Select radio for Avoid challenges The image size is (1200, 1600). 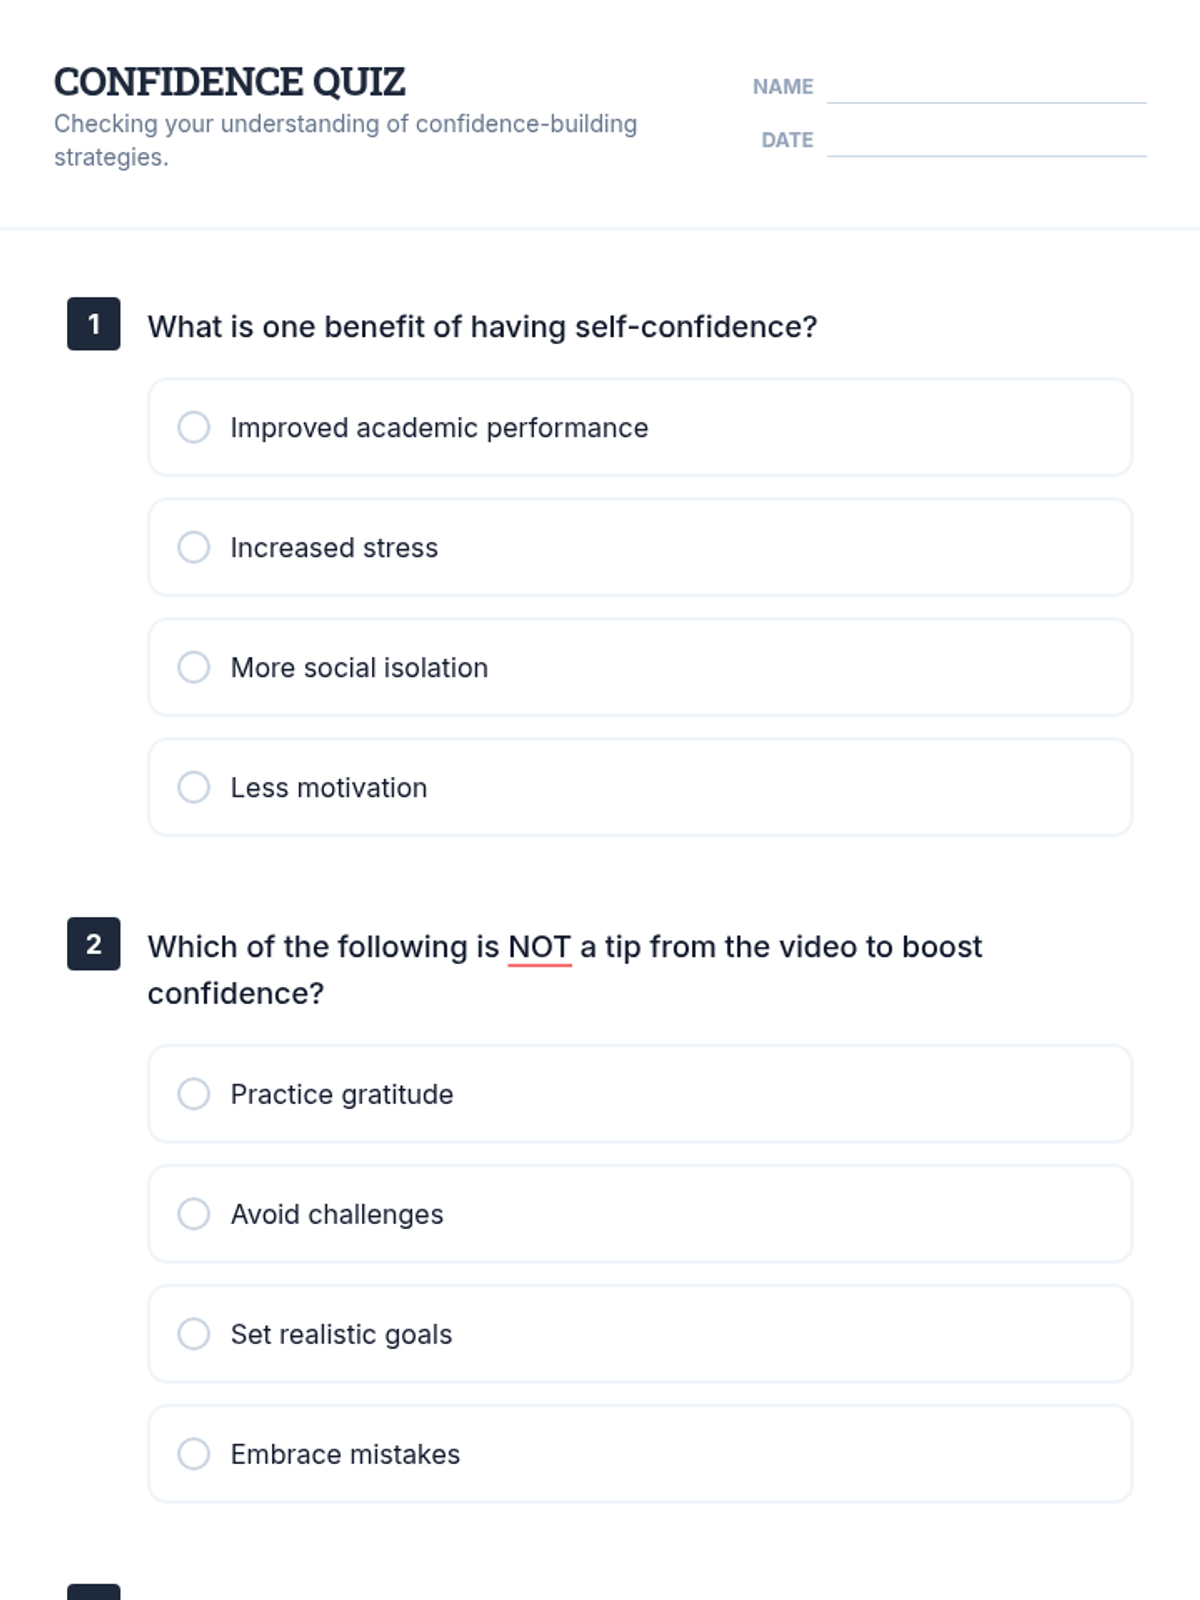pyautogui.click(x=194, y=1214)
